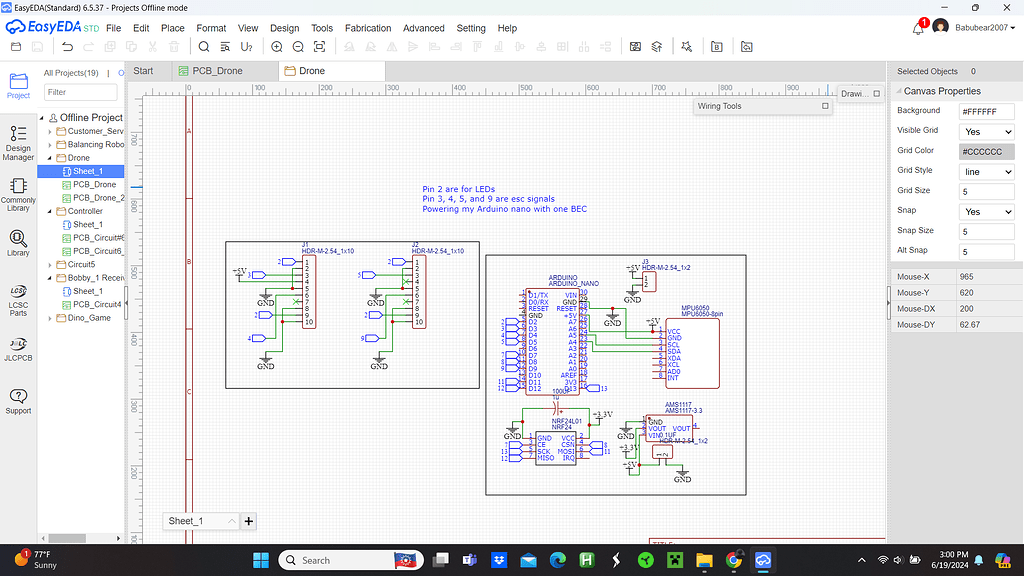This screenshot has width=1024, height=576.
Task: Click the JLCPCB sidebar icon
Action: [x=18, y=348]
